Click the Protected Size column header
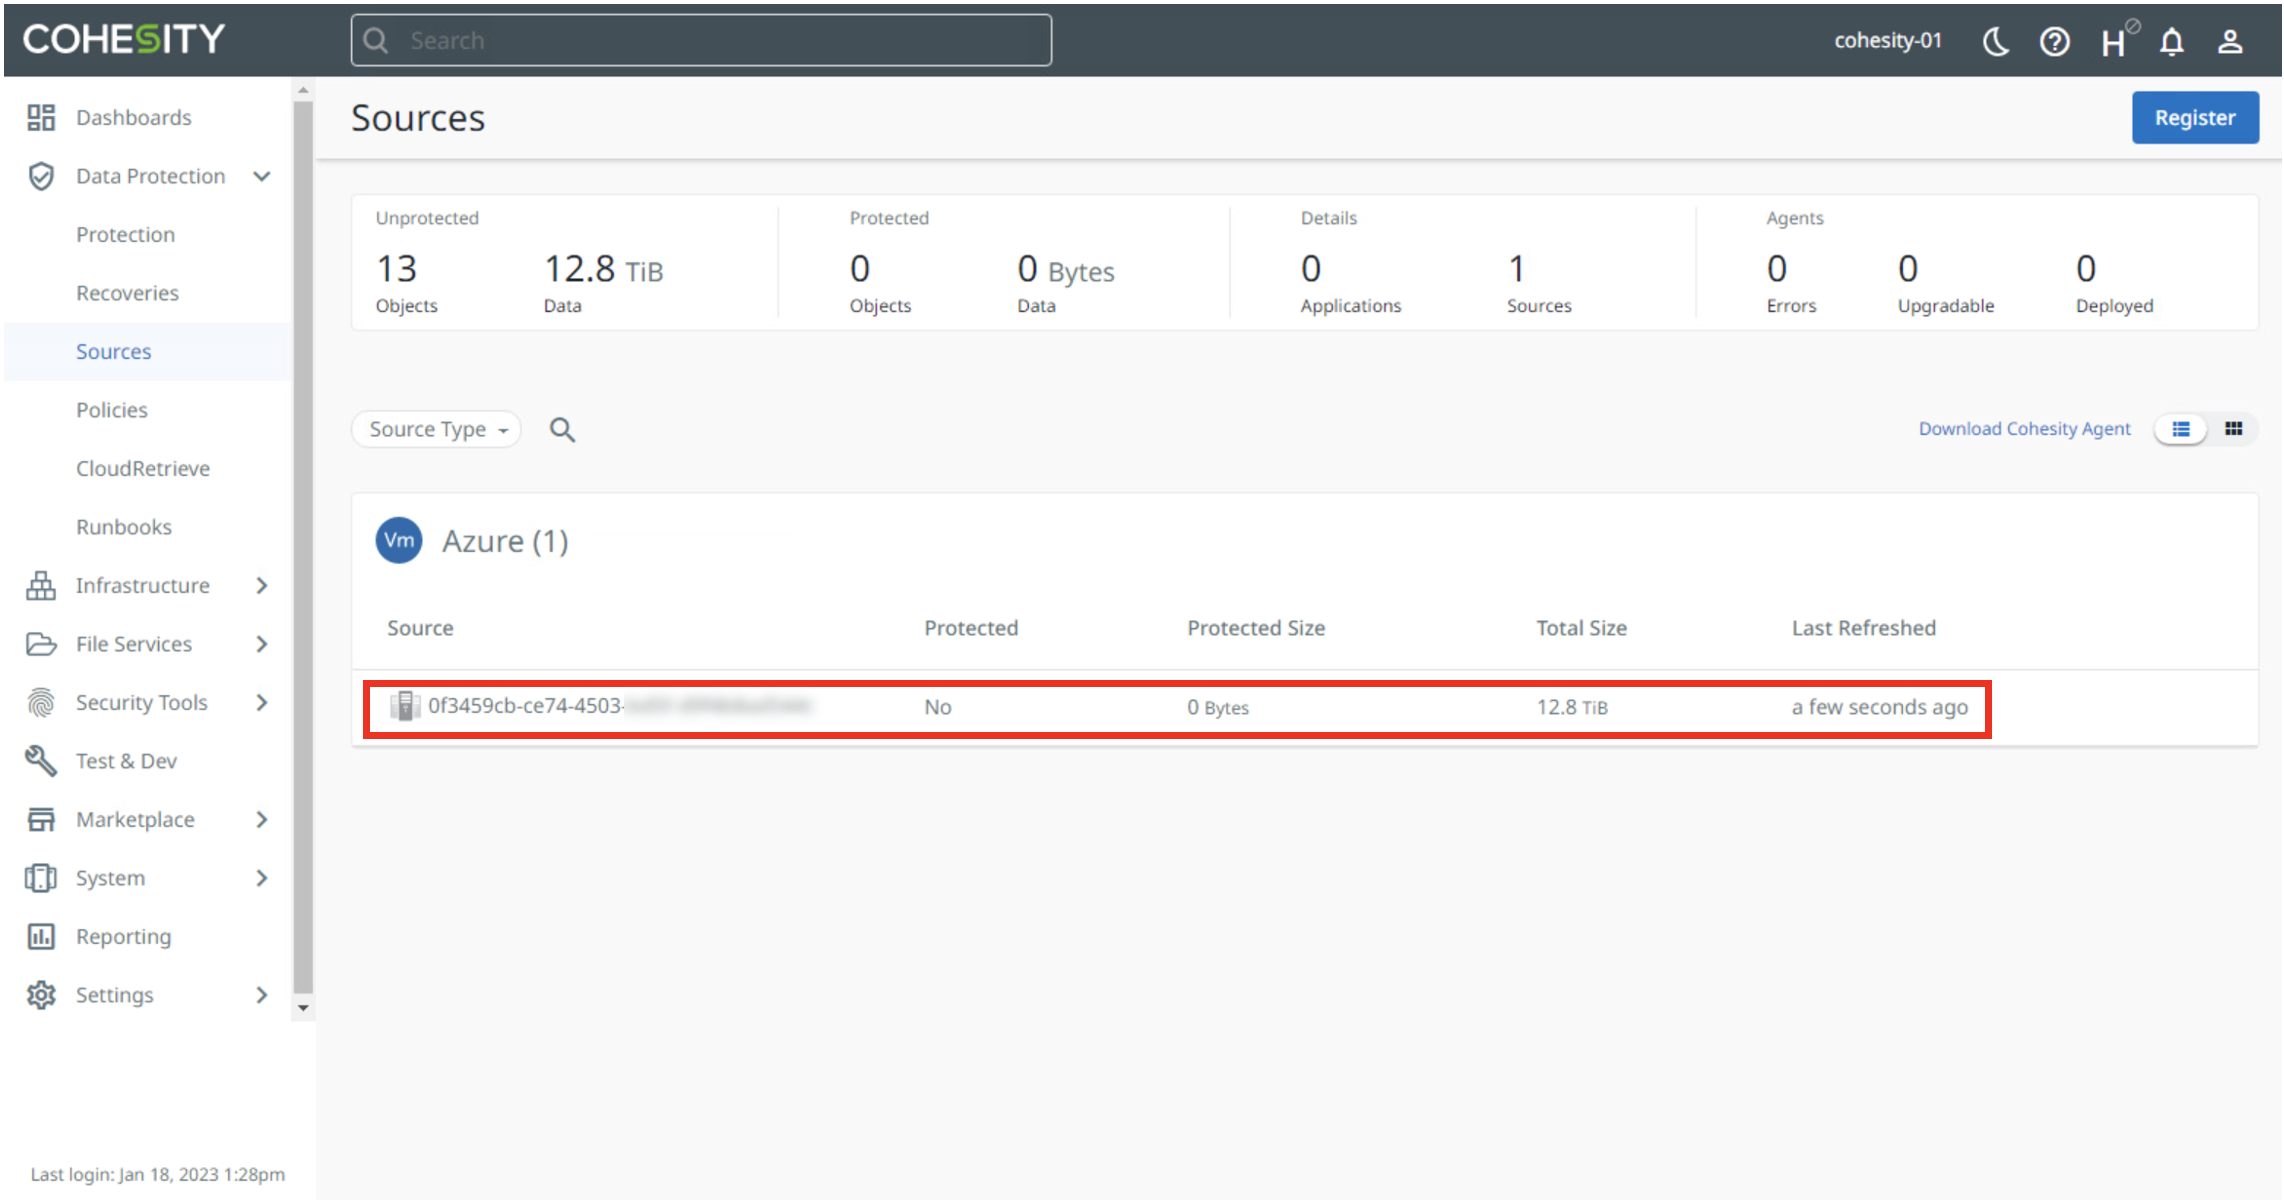The height and width of the screenshot is (1200, 2284). [x=1256, y=628]
